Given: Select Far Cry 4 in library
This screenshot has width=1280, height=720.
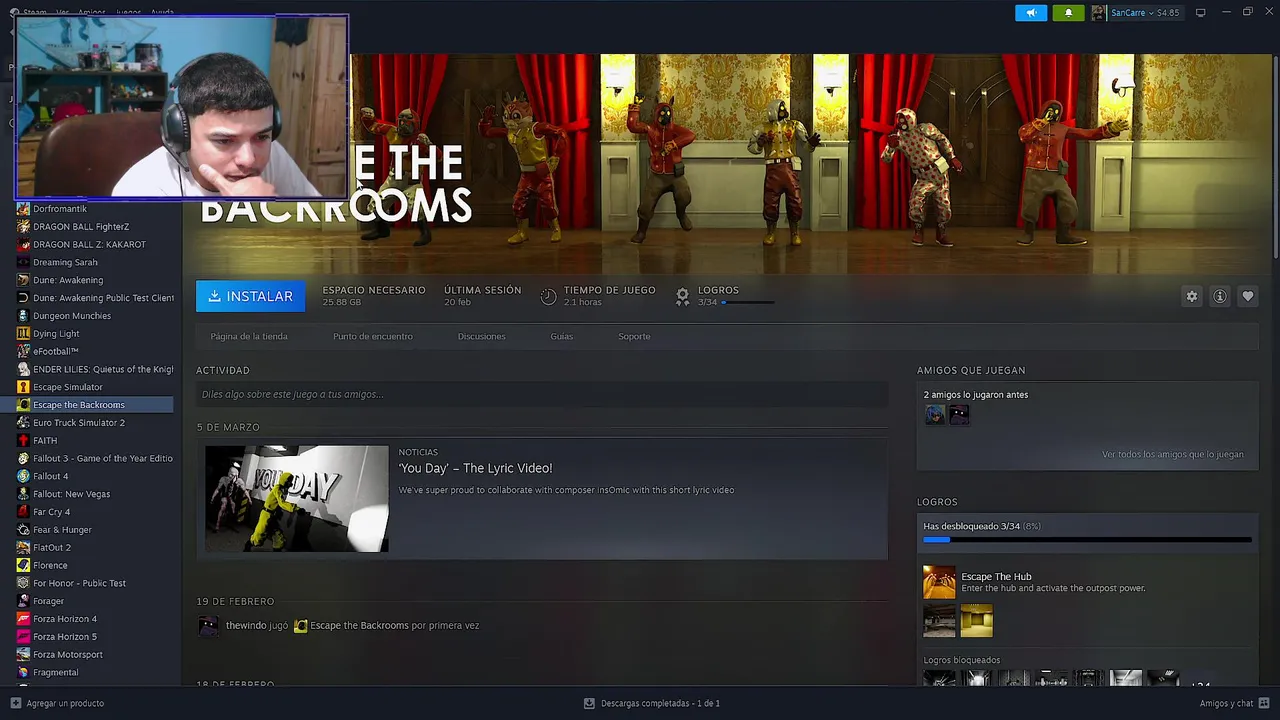Looking at the screenshot, I should [x=51, y=512].
